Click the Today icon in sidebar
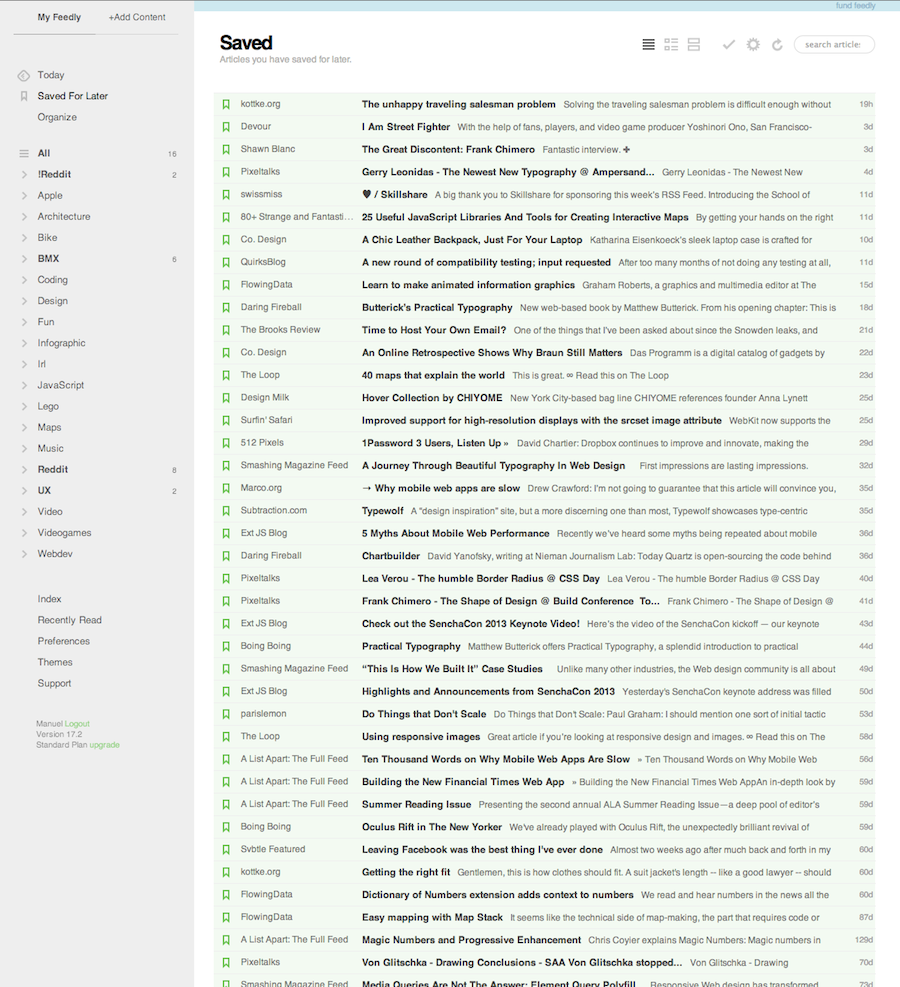This screenshot has height=987, width=900. (24, 76)
